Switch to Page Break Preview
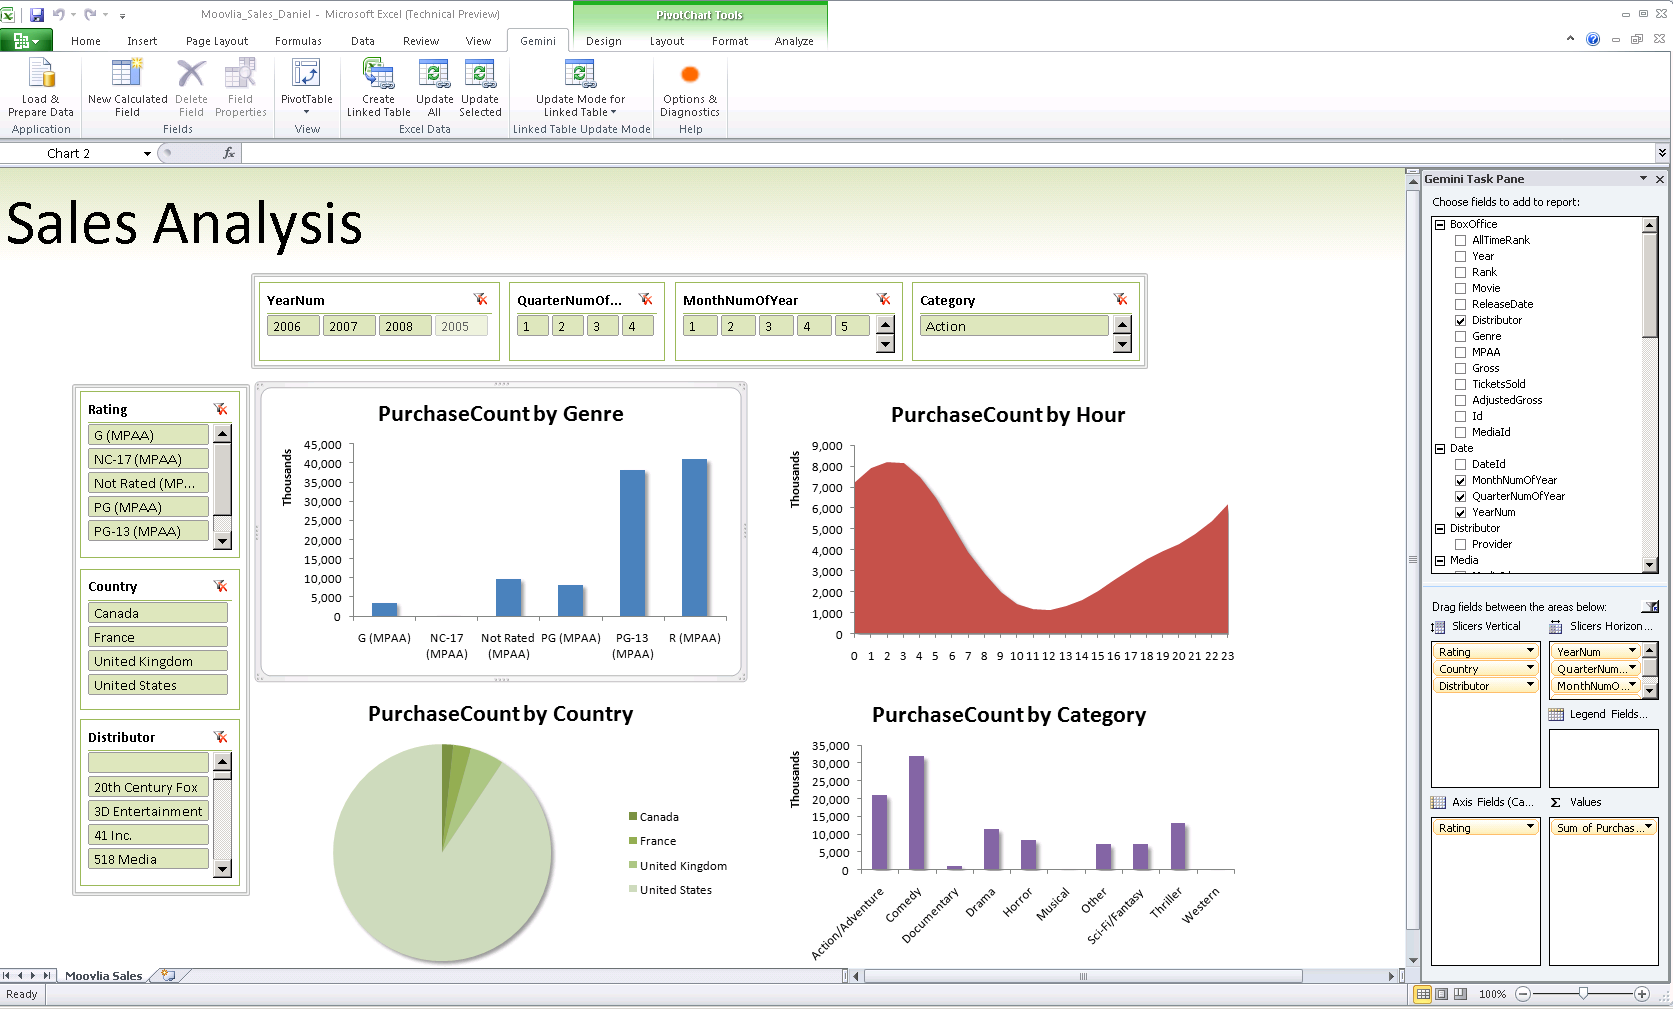This screenshot has height=1009, width=1673. pyautogui.click(x=1460, y=994)
